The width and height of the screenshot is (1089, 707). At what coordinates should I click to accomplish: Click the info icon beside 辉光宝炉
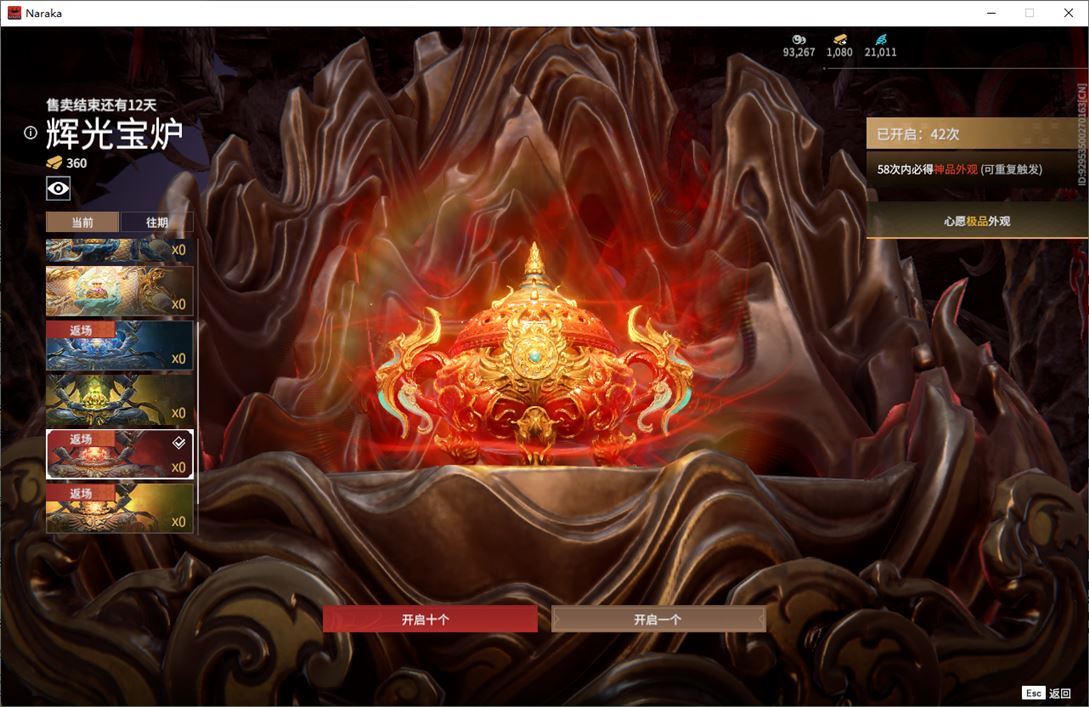coord(31,133)
